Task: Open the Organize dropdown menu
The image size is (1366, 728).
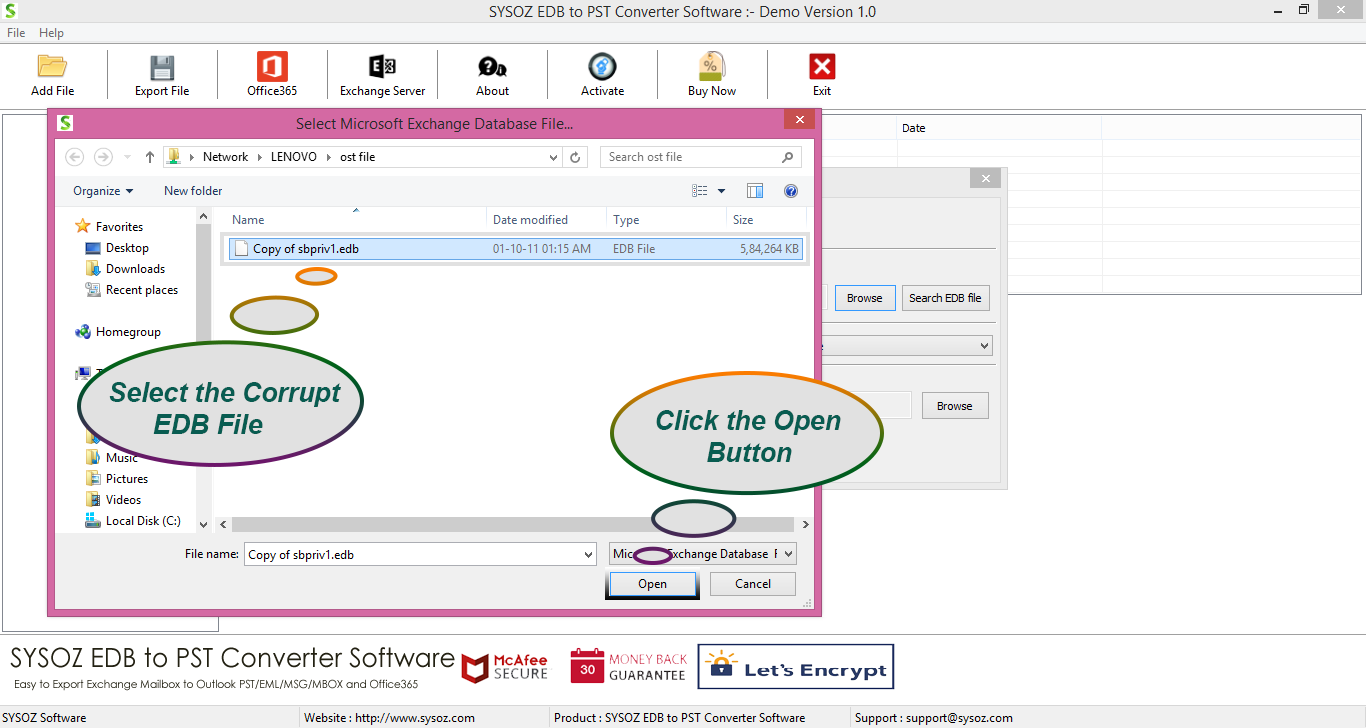Action: 103,191
